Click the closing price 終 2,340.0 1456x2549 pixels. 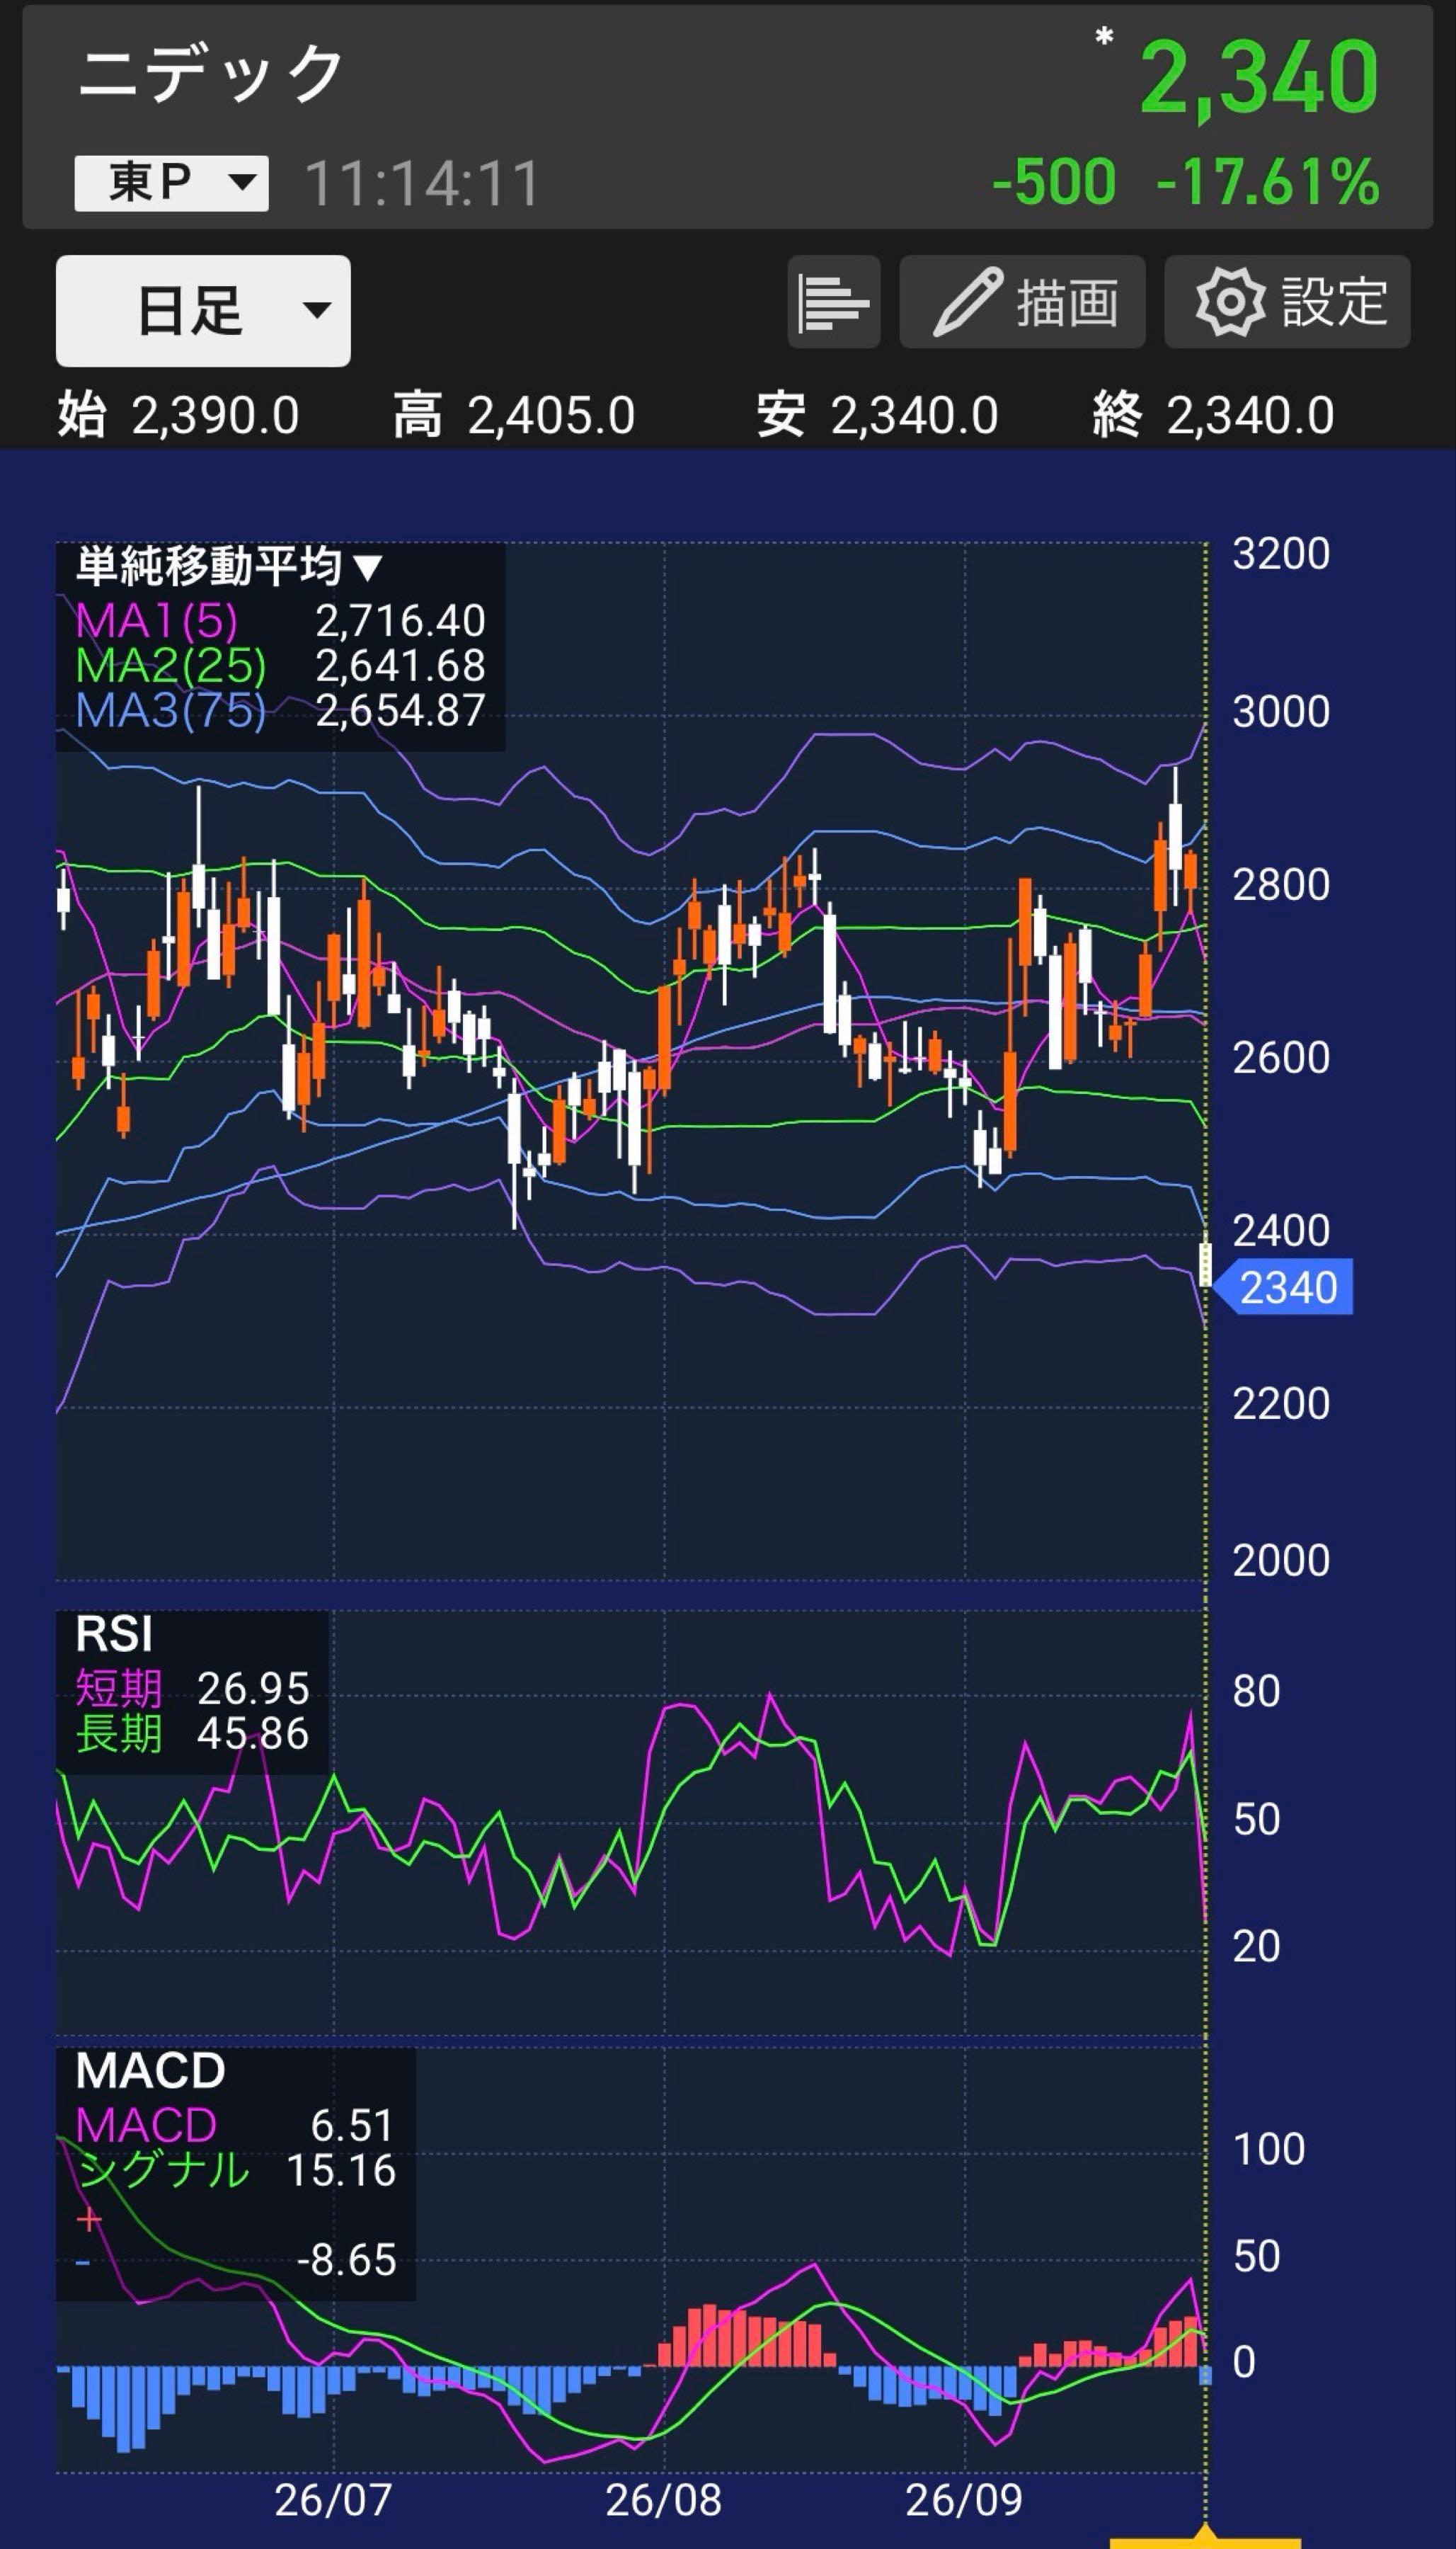point(1213,415)
